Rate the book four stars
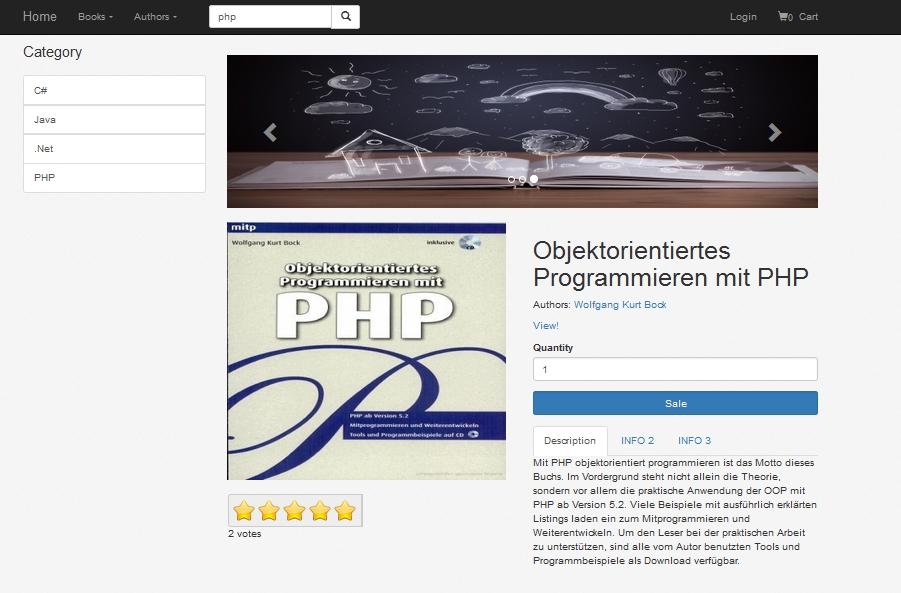Viewport: 901px width, 593px height. (320, 510)
